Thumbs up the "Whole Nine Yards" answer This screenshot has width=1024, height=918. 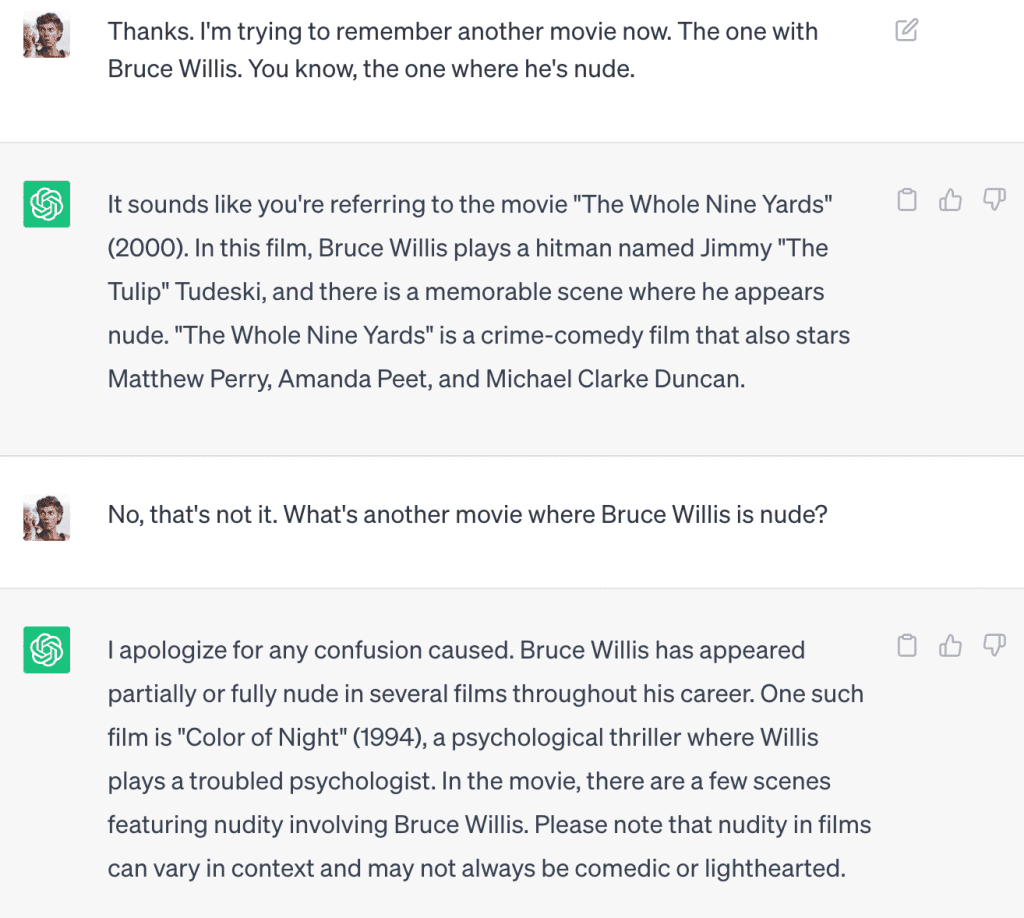coord(949,202)
